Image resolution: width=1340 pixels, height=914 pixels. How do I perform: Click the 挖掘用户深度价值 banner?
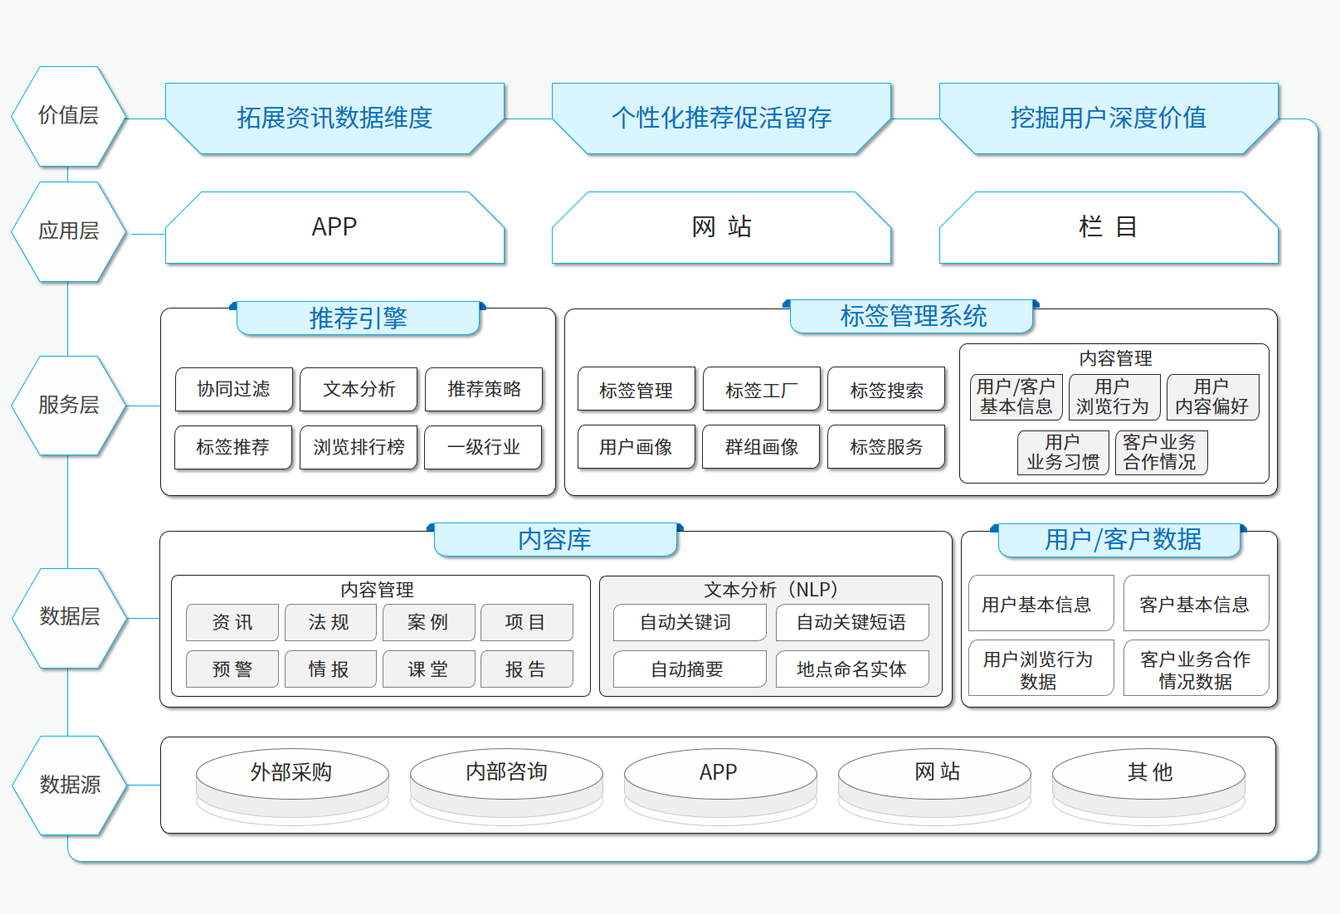(1109, 118)
